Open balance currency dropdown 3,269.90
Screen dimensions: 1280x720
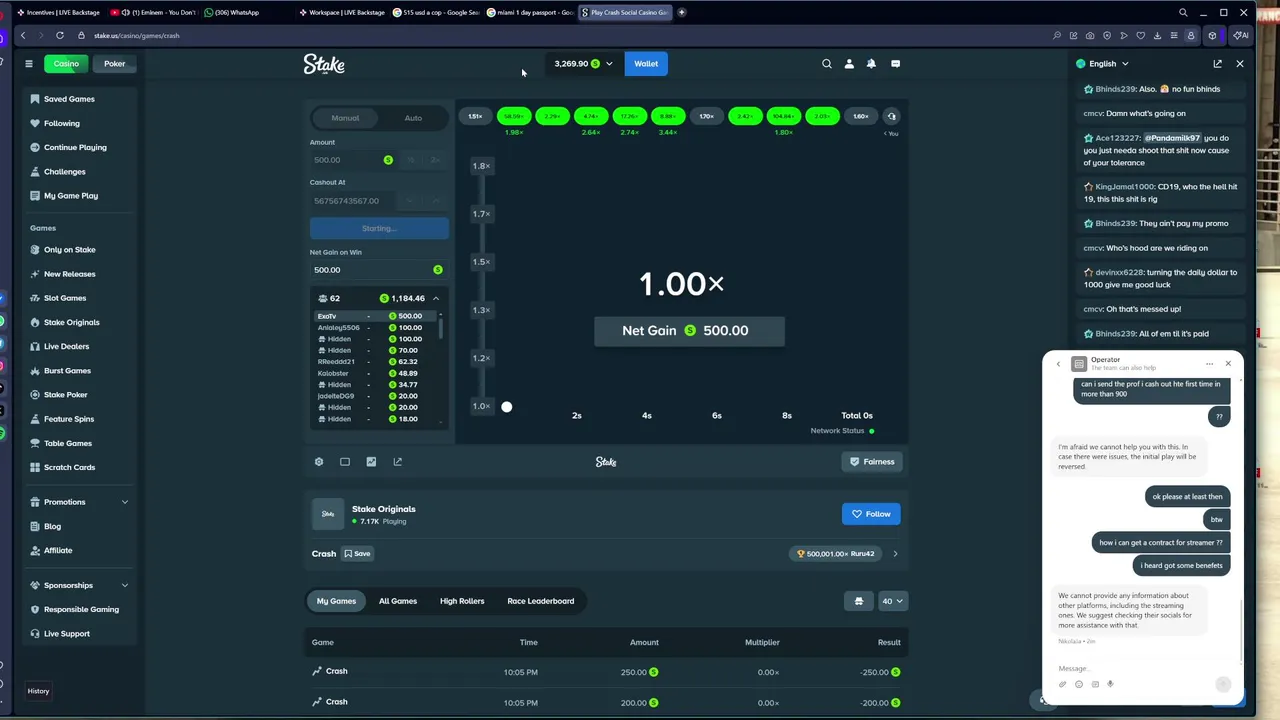click(x=584, y=64)
